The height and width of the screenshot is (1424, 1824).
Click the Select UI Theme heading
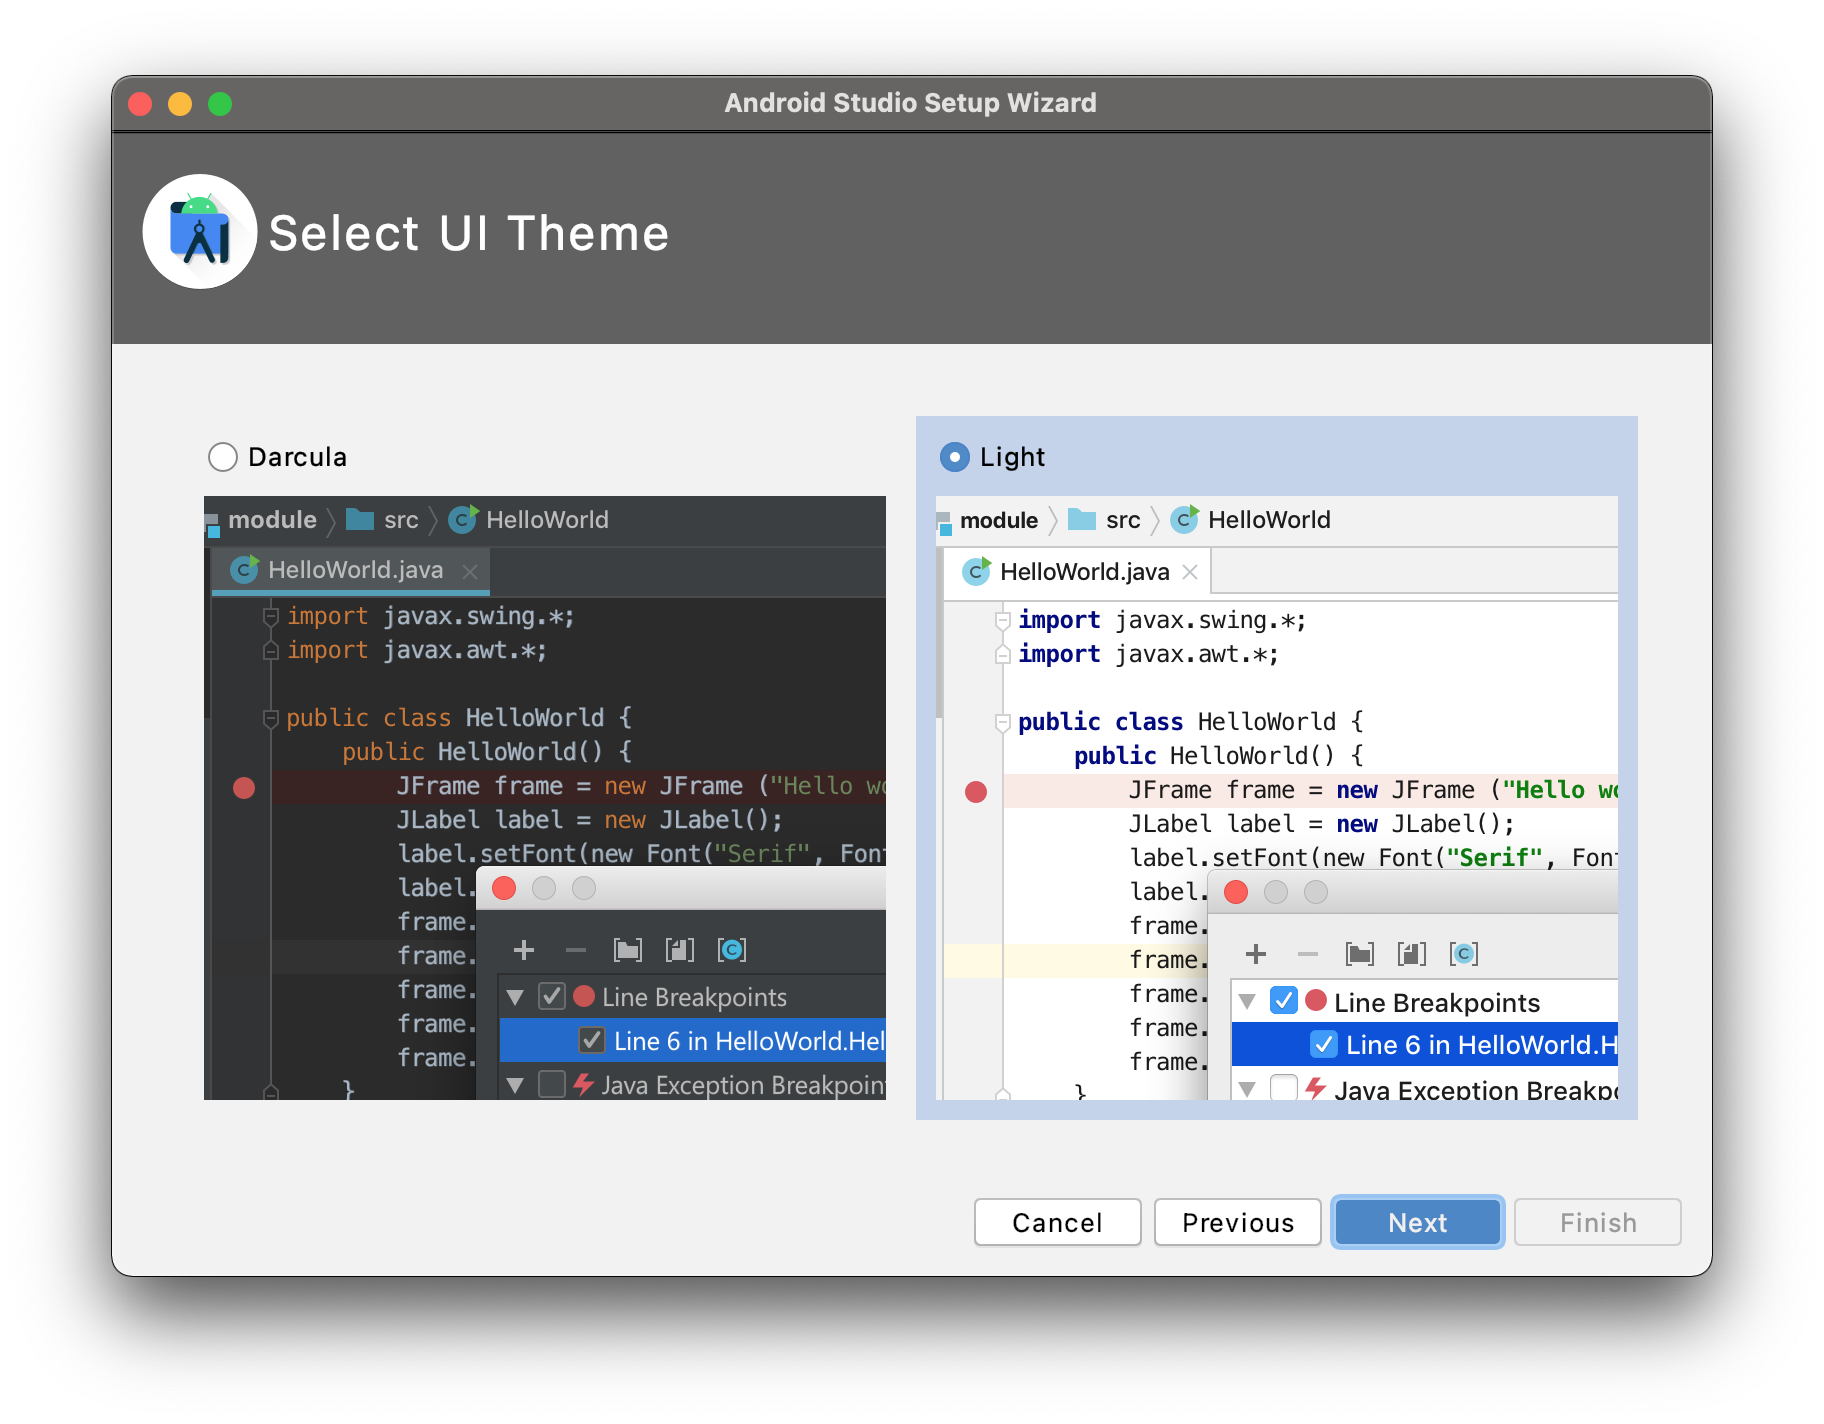click(469, 233)
